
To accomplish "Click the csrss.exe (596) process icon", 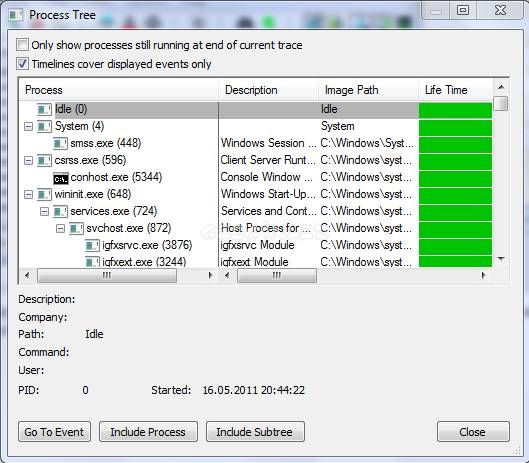I will (x=44, y=160).
